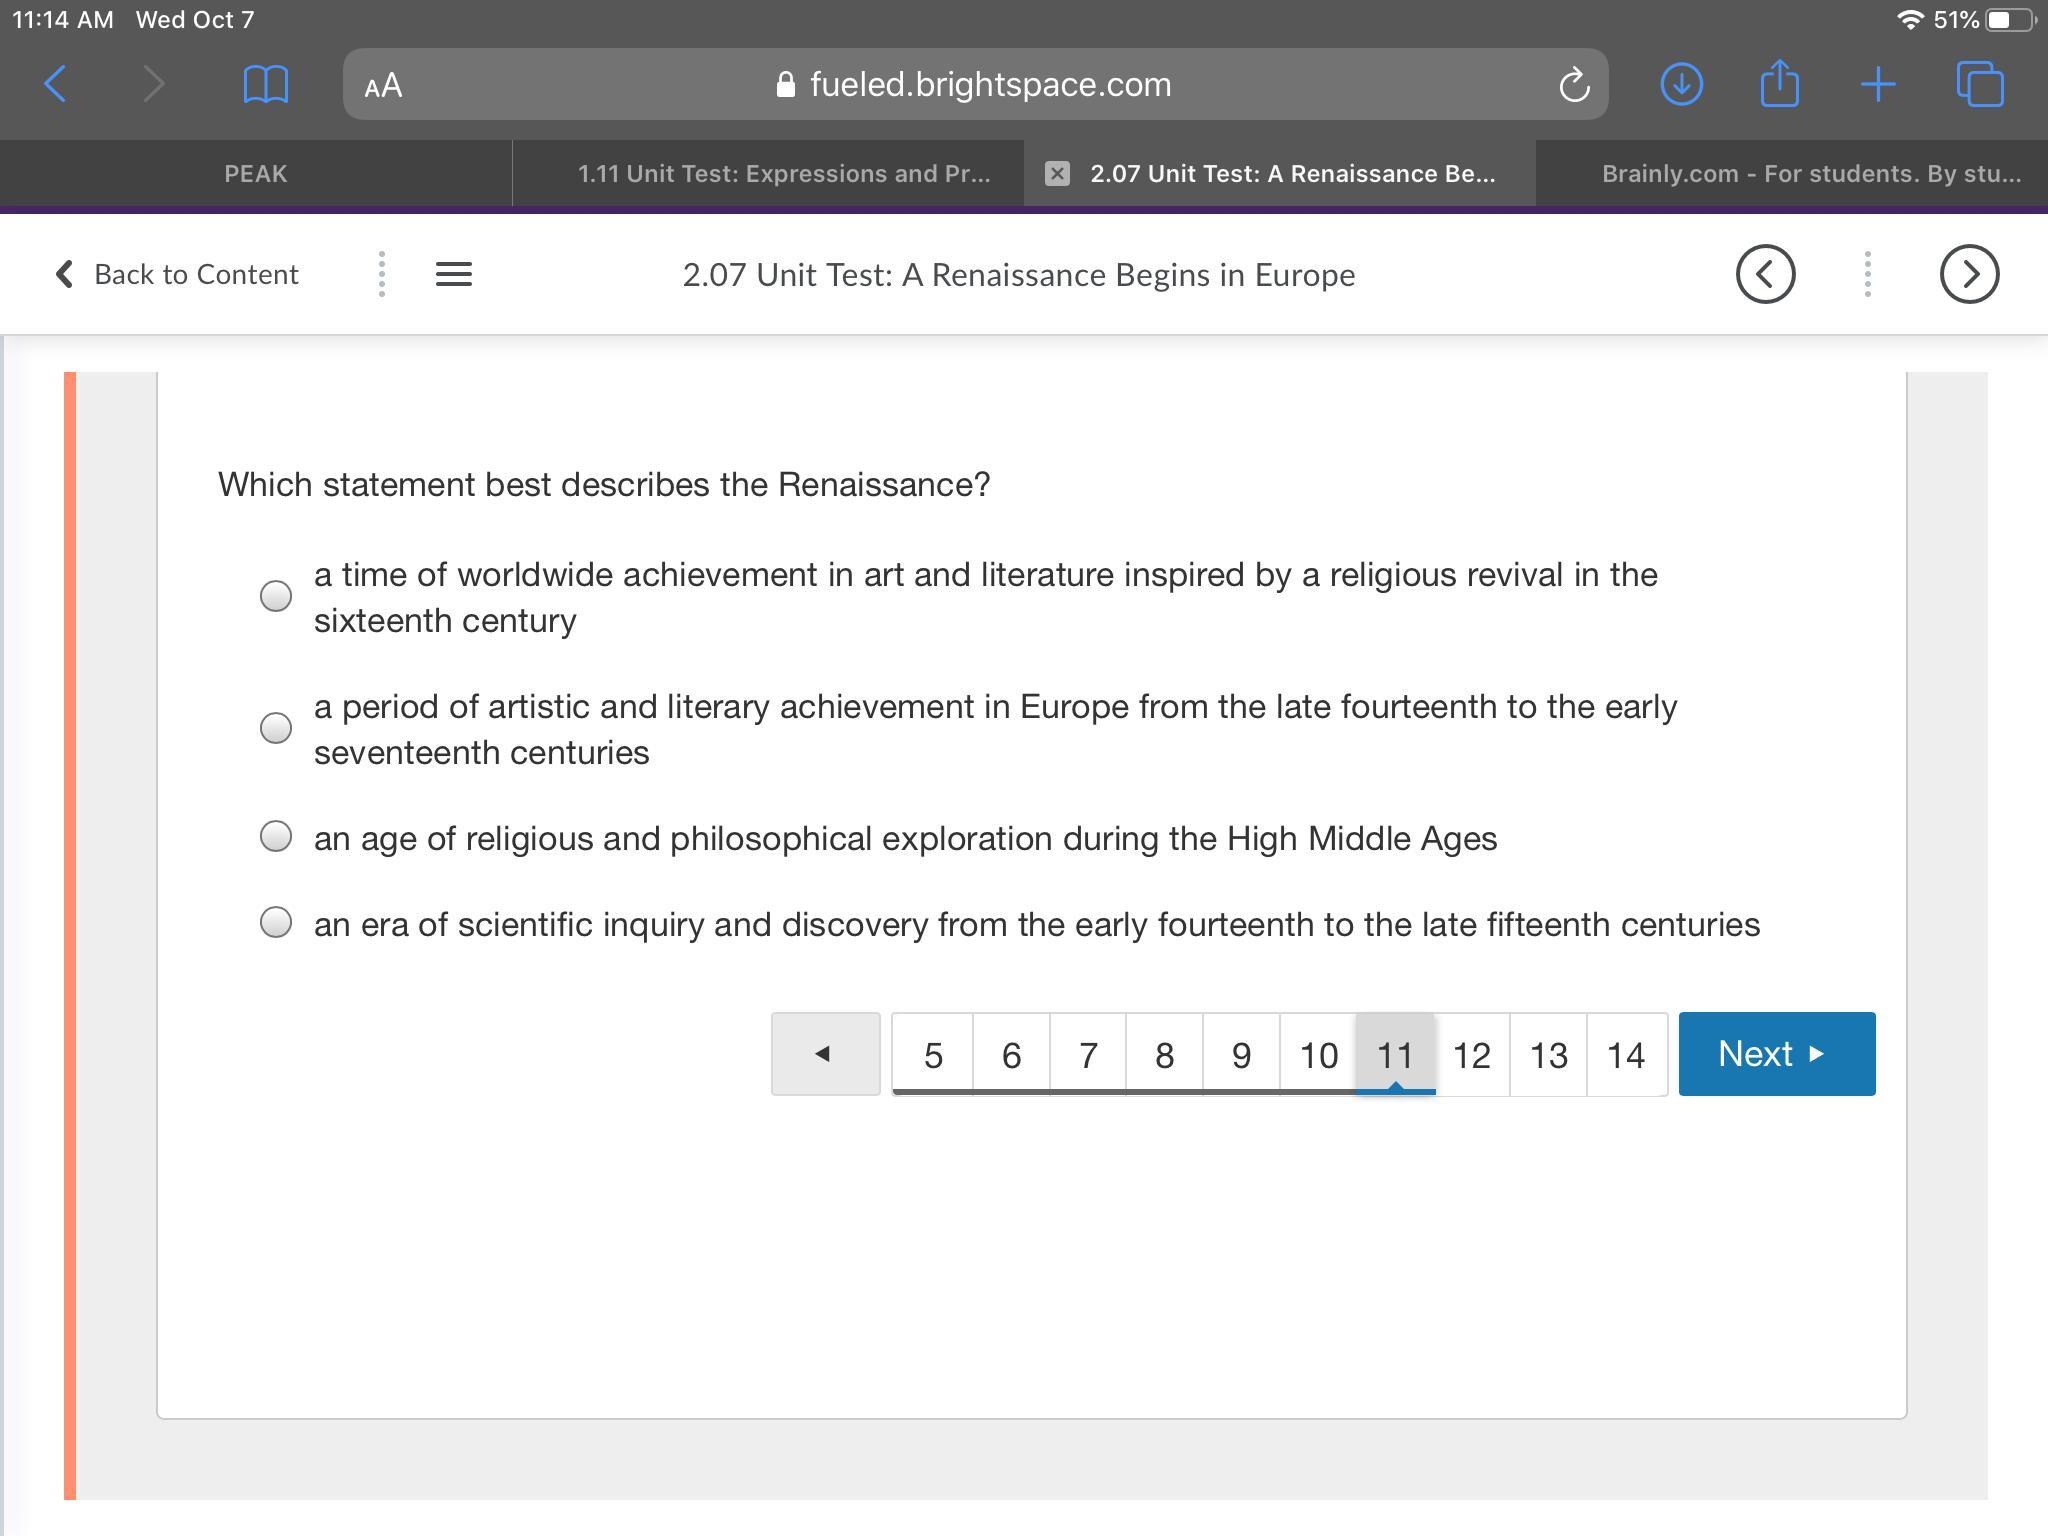Screen dimensions: 2048x1536
Task: Select the 'worldwide achievement in art' answer
Action: pyautogui.click(x=276, y=596)
